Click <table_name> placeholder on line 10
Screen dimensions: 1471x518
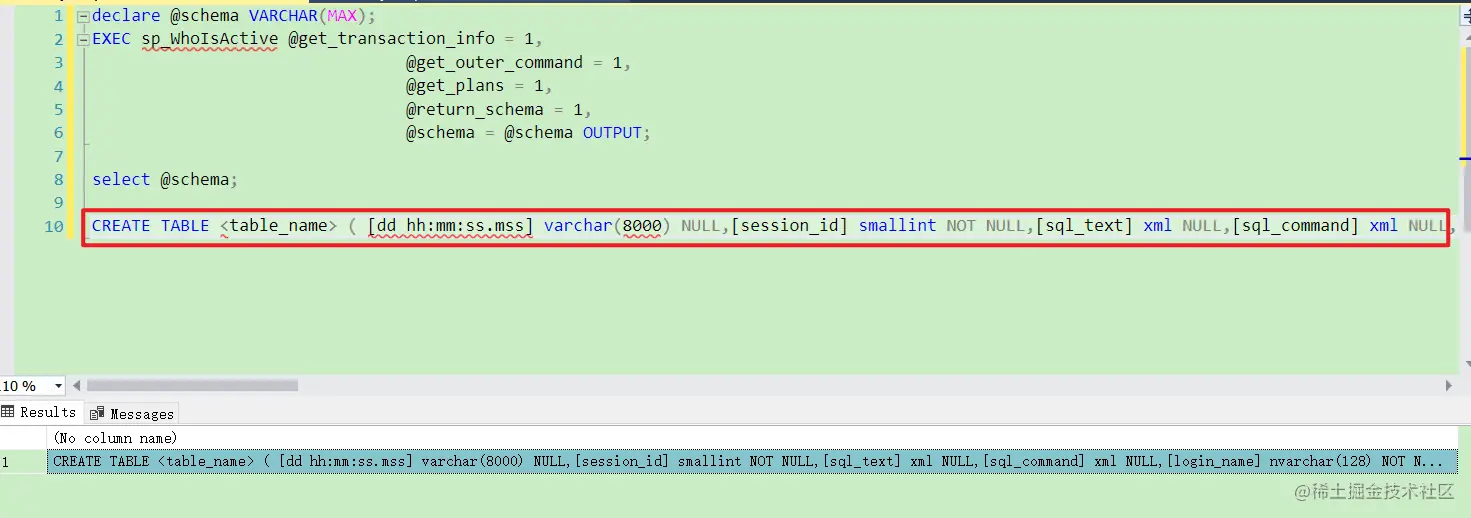(x=279, y=226)
